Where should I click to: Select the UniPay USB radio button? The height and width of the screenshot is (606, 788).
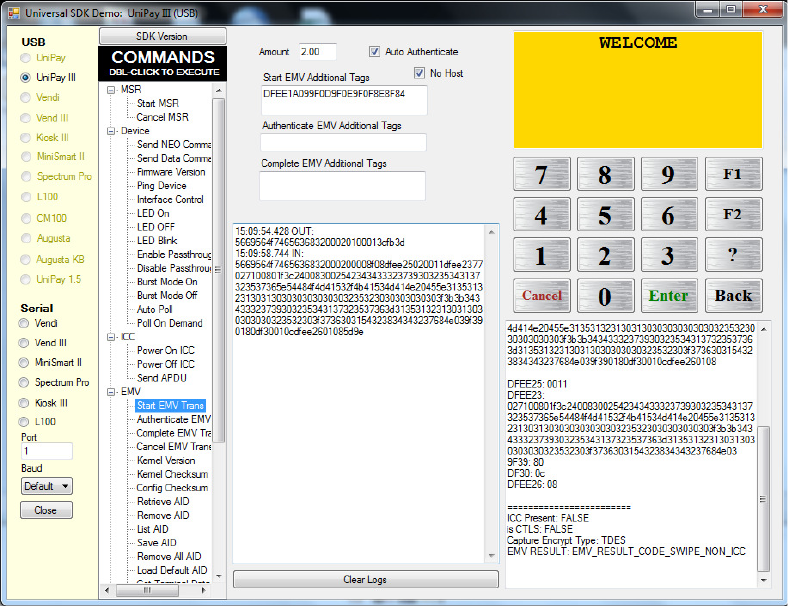[x=25, y=58]
